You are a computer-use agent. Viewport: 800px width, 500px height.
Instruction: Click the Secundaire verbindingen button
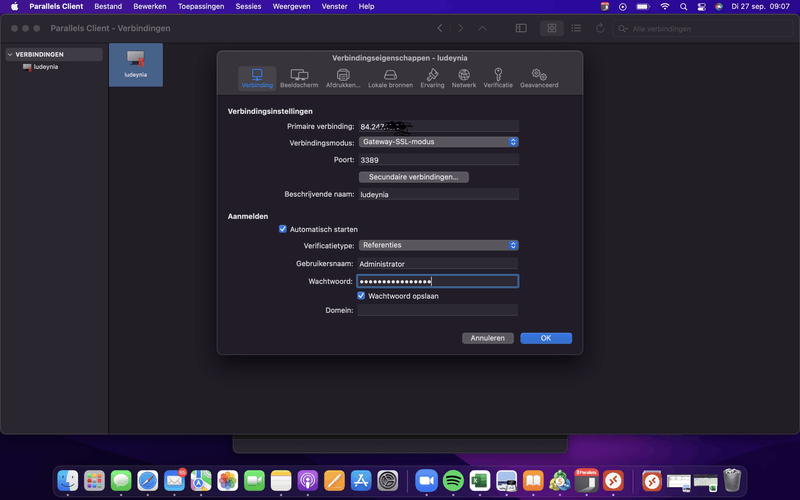click(x=413, y=177)
